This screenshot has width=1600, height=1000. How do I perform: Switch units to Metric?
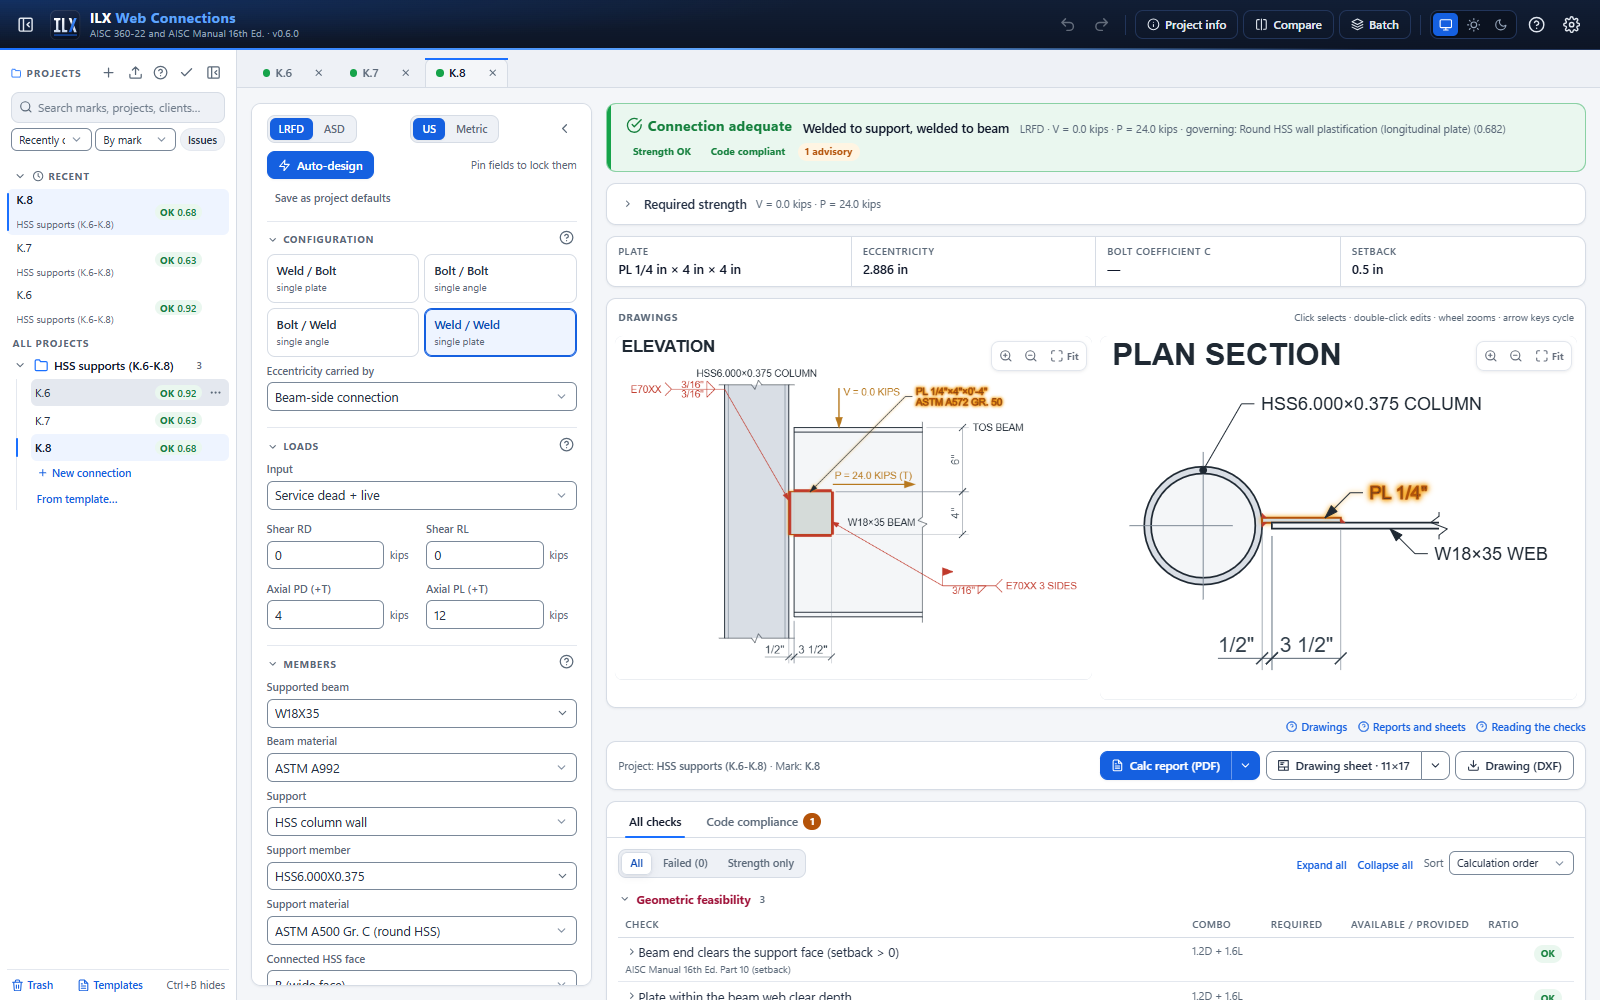point(472,129)
